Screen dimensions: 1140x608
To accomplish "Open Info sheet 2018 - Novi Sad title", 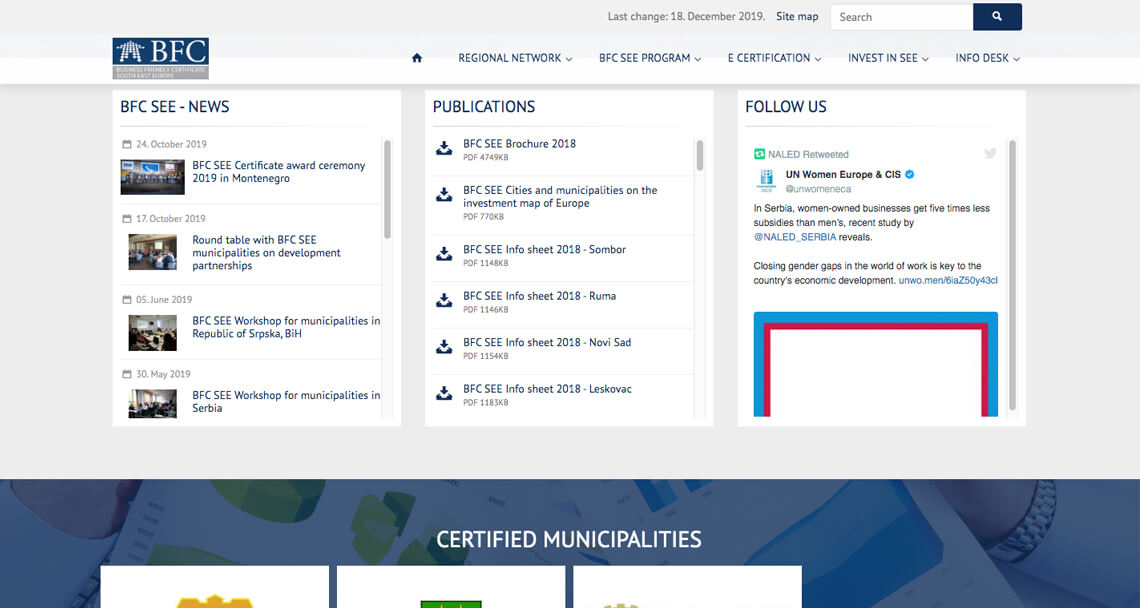I will coord(547,342).
